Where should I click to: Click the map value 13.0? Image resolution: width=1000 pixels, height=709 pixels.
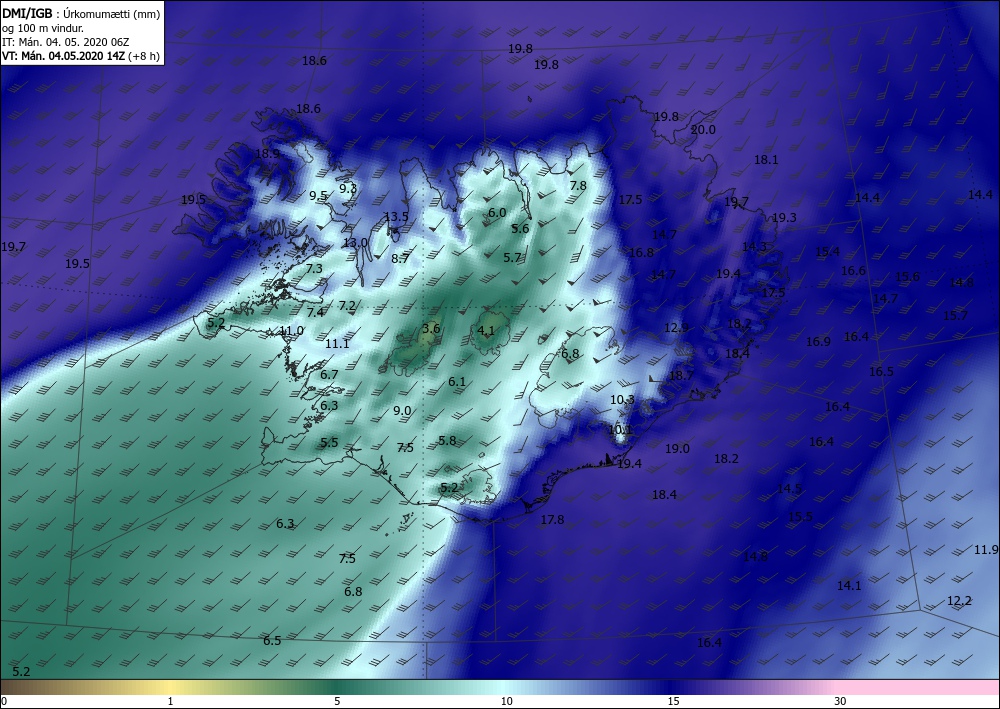tap(355, 242)
